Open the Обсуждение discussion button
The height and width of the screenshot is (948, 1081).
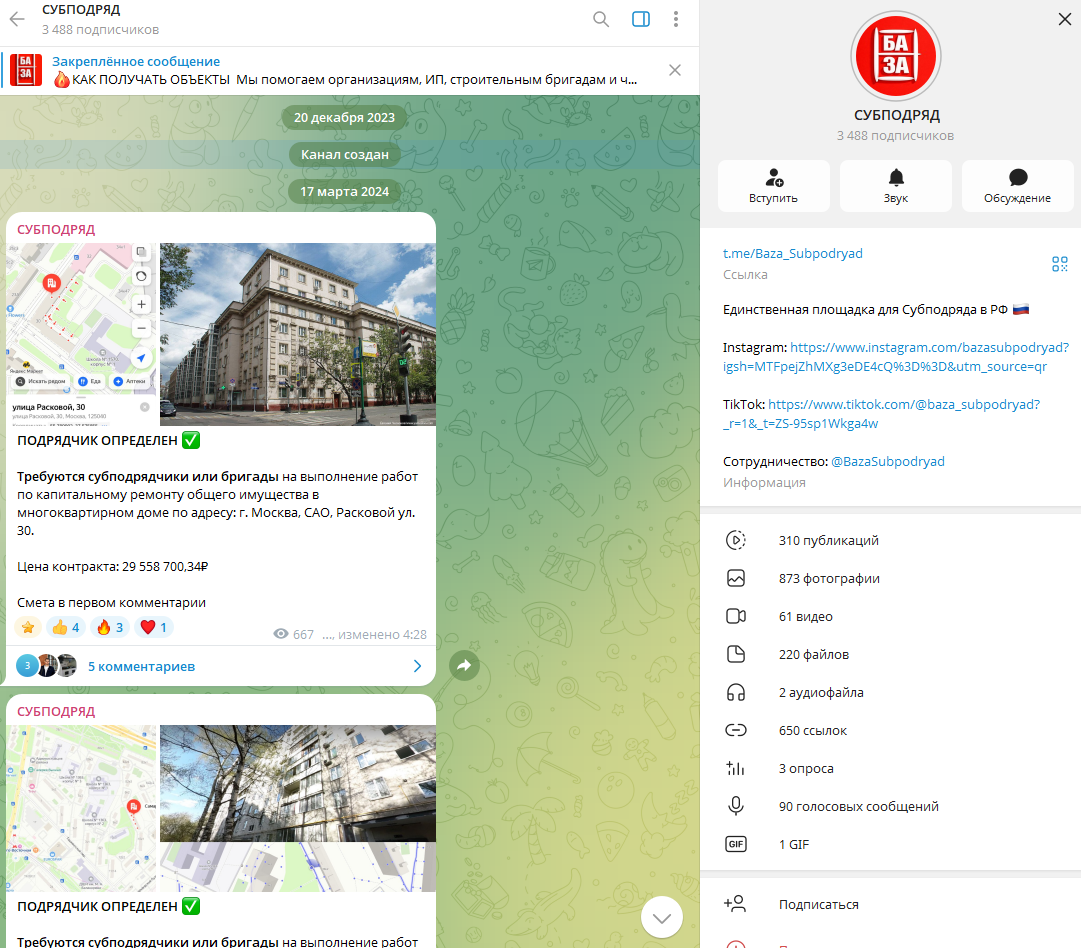coord(1018,186)
